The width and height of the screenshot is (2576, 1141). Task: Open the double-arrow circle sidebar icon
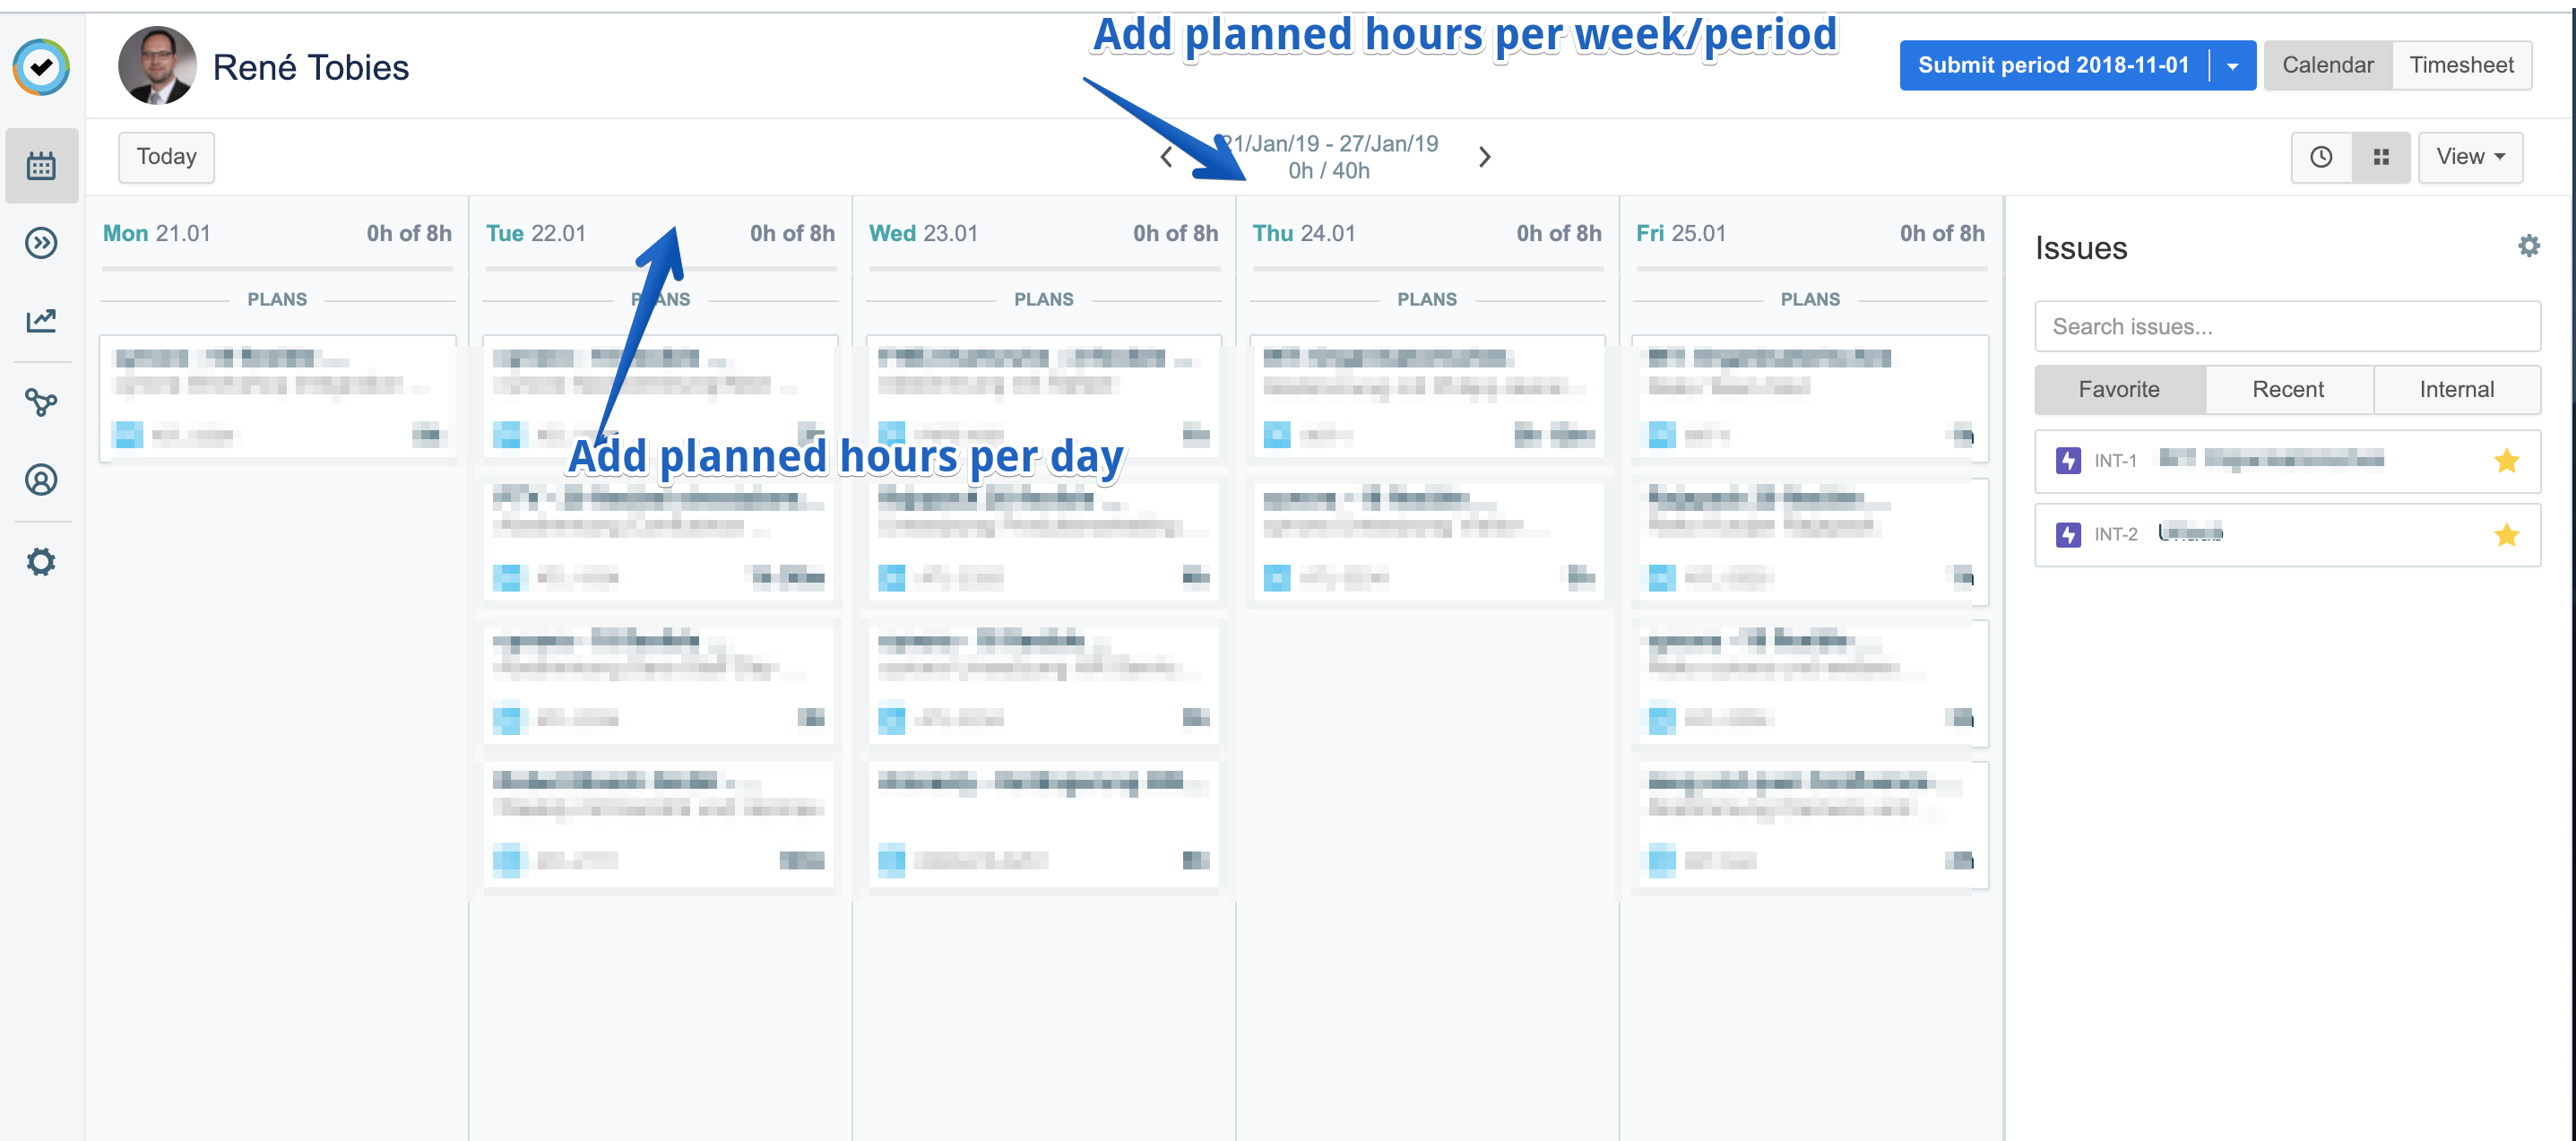coord(41,243)
